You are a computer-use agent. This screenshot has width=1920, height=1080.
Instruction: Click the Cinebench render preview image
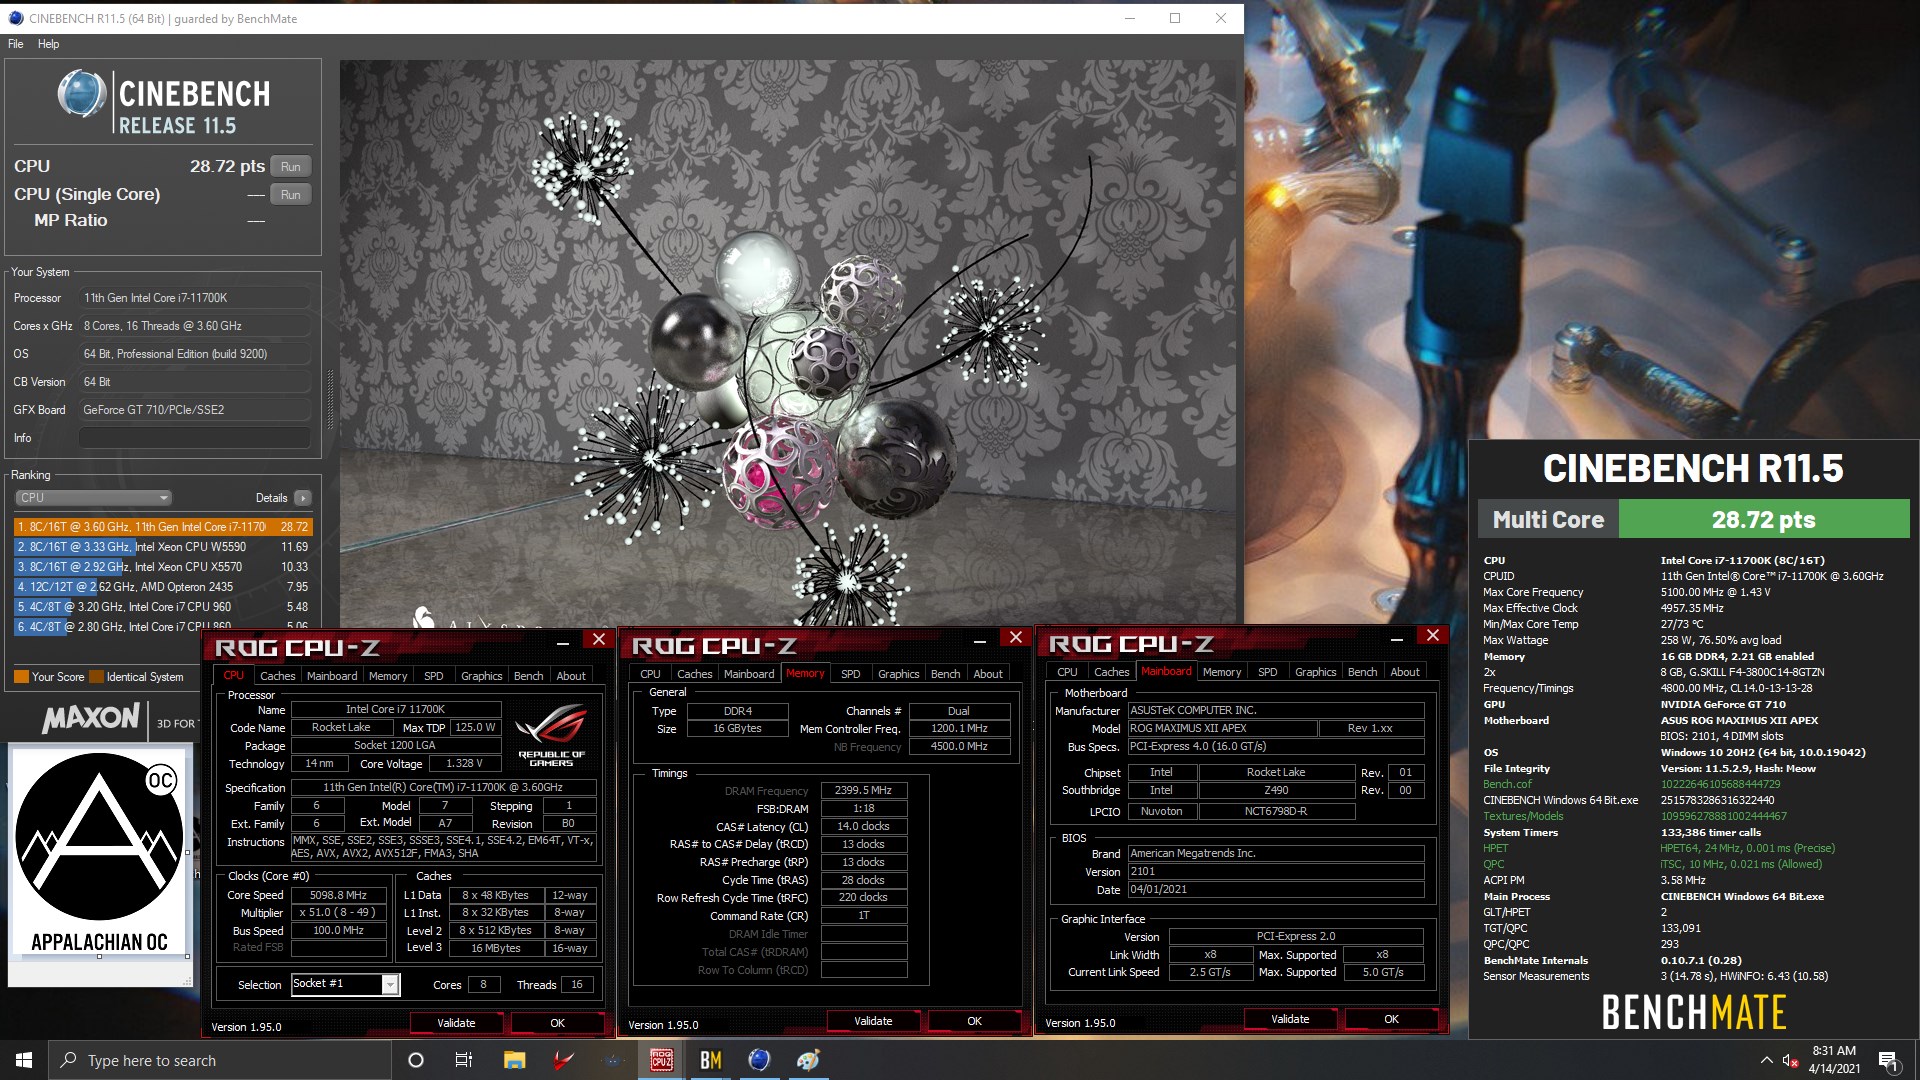(790, 345)
